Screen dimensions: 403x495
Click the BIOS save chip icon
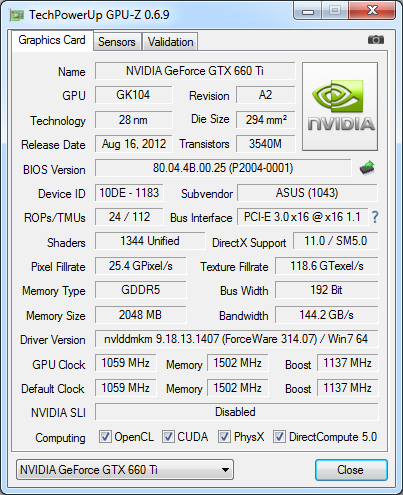[x=367, y=168]
